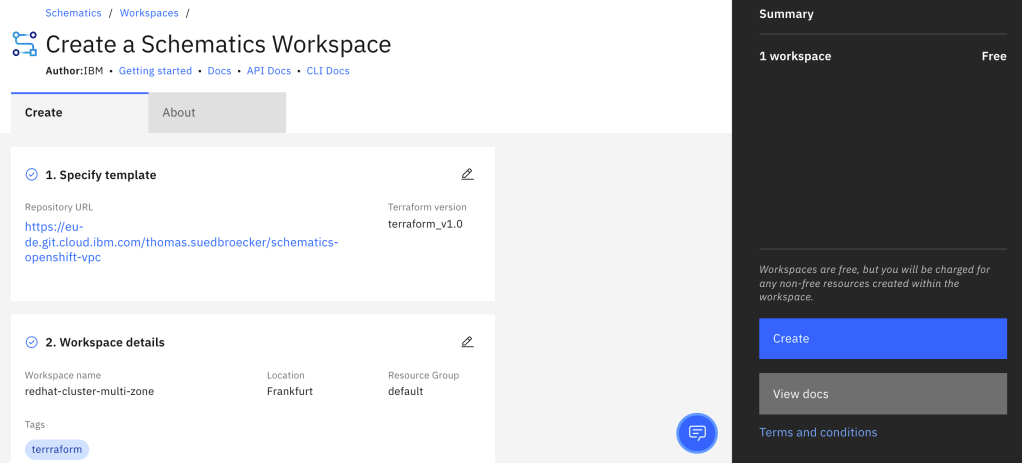Visit the API Docs link
The width and height of the screenshot is (1022, 463).
click(269, 71)
